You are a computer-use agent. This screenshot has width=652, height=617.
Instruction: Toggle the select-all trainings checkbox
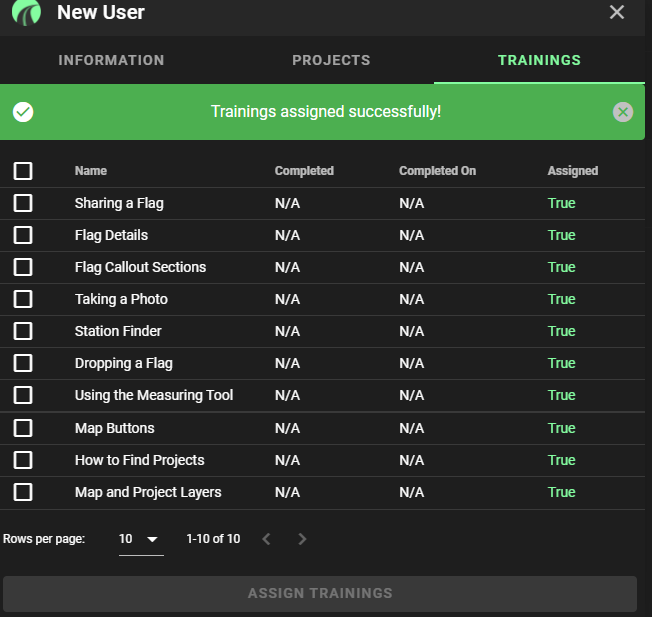(23, 171)
